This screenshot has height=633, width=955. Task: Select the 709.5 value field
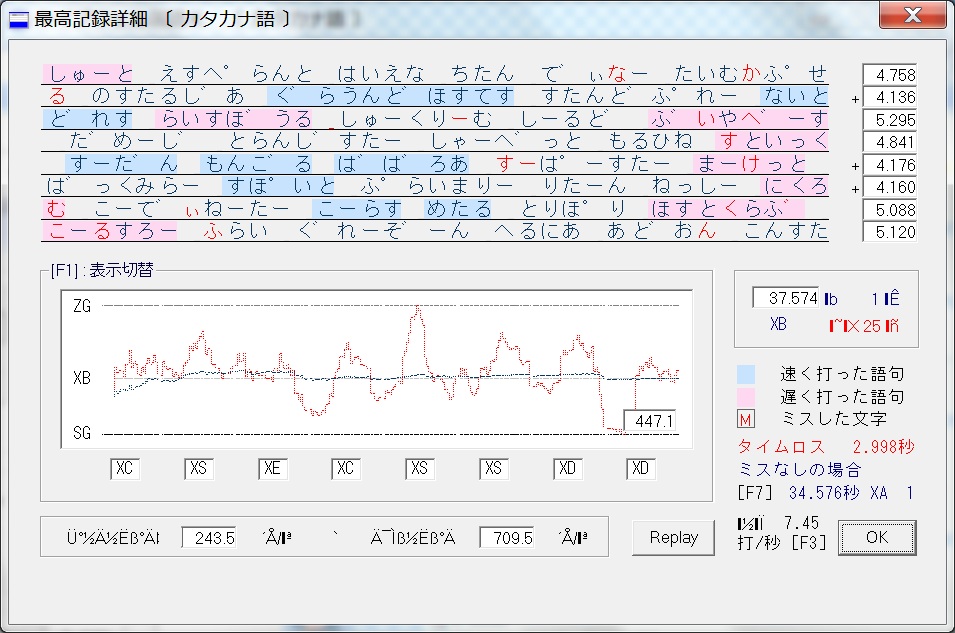(506, 538)
